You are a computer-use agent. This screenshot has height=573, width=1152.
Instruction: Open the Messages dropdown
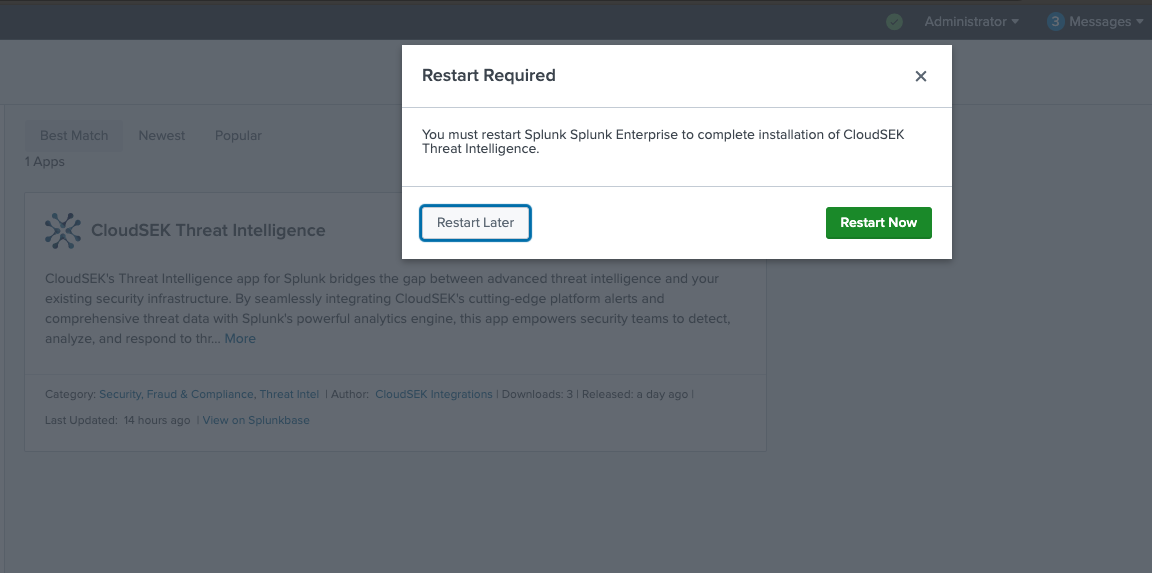1105,22
